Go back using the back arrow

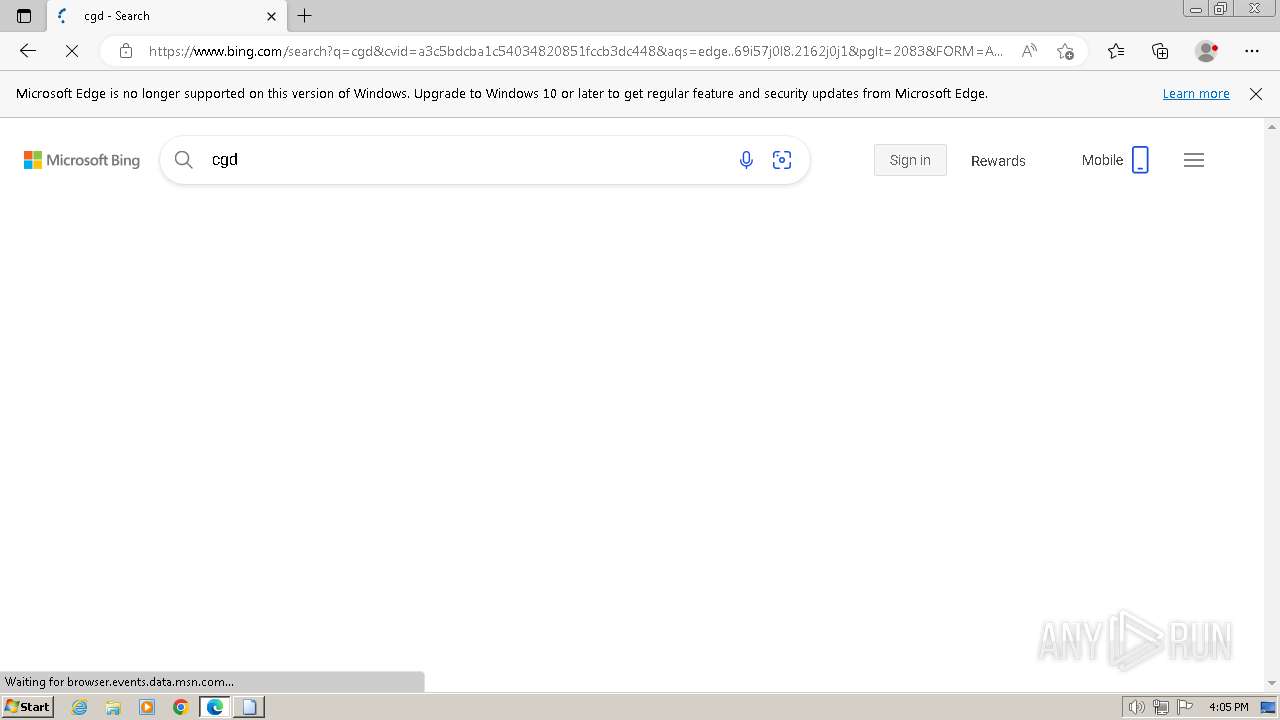[28, 51]
